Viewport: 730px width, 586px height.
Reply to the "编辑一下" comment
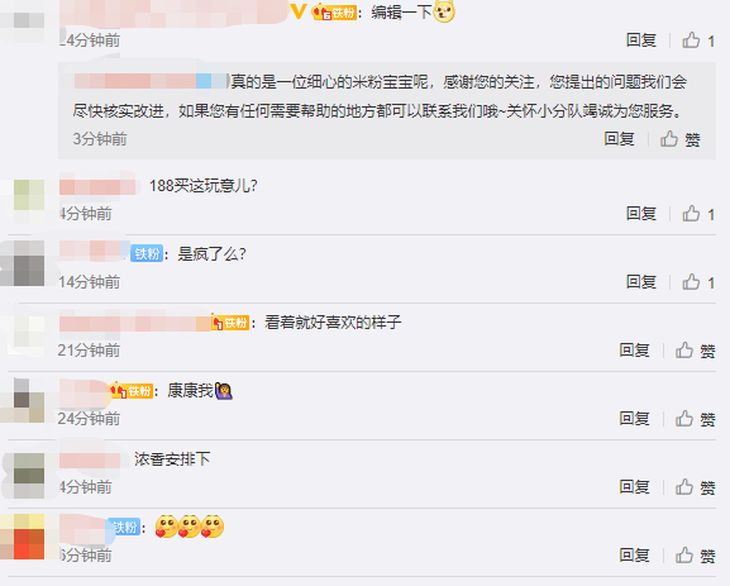(x=641, y=40)
